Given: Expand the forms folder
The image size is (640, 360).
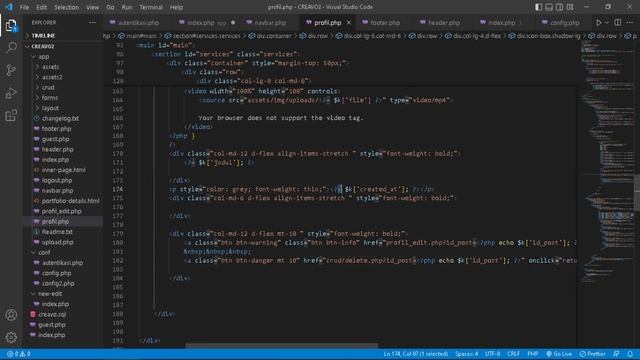Looking at the screenshot, I should click(49, 98).
